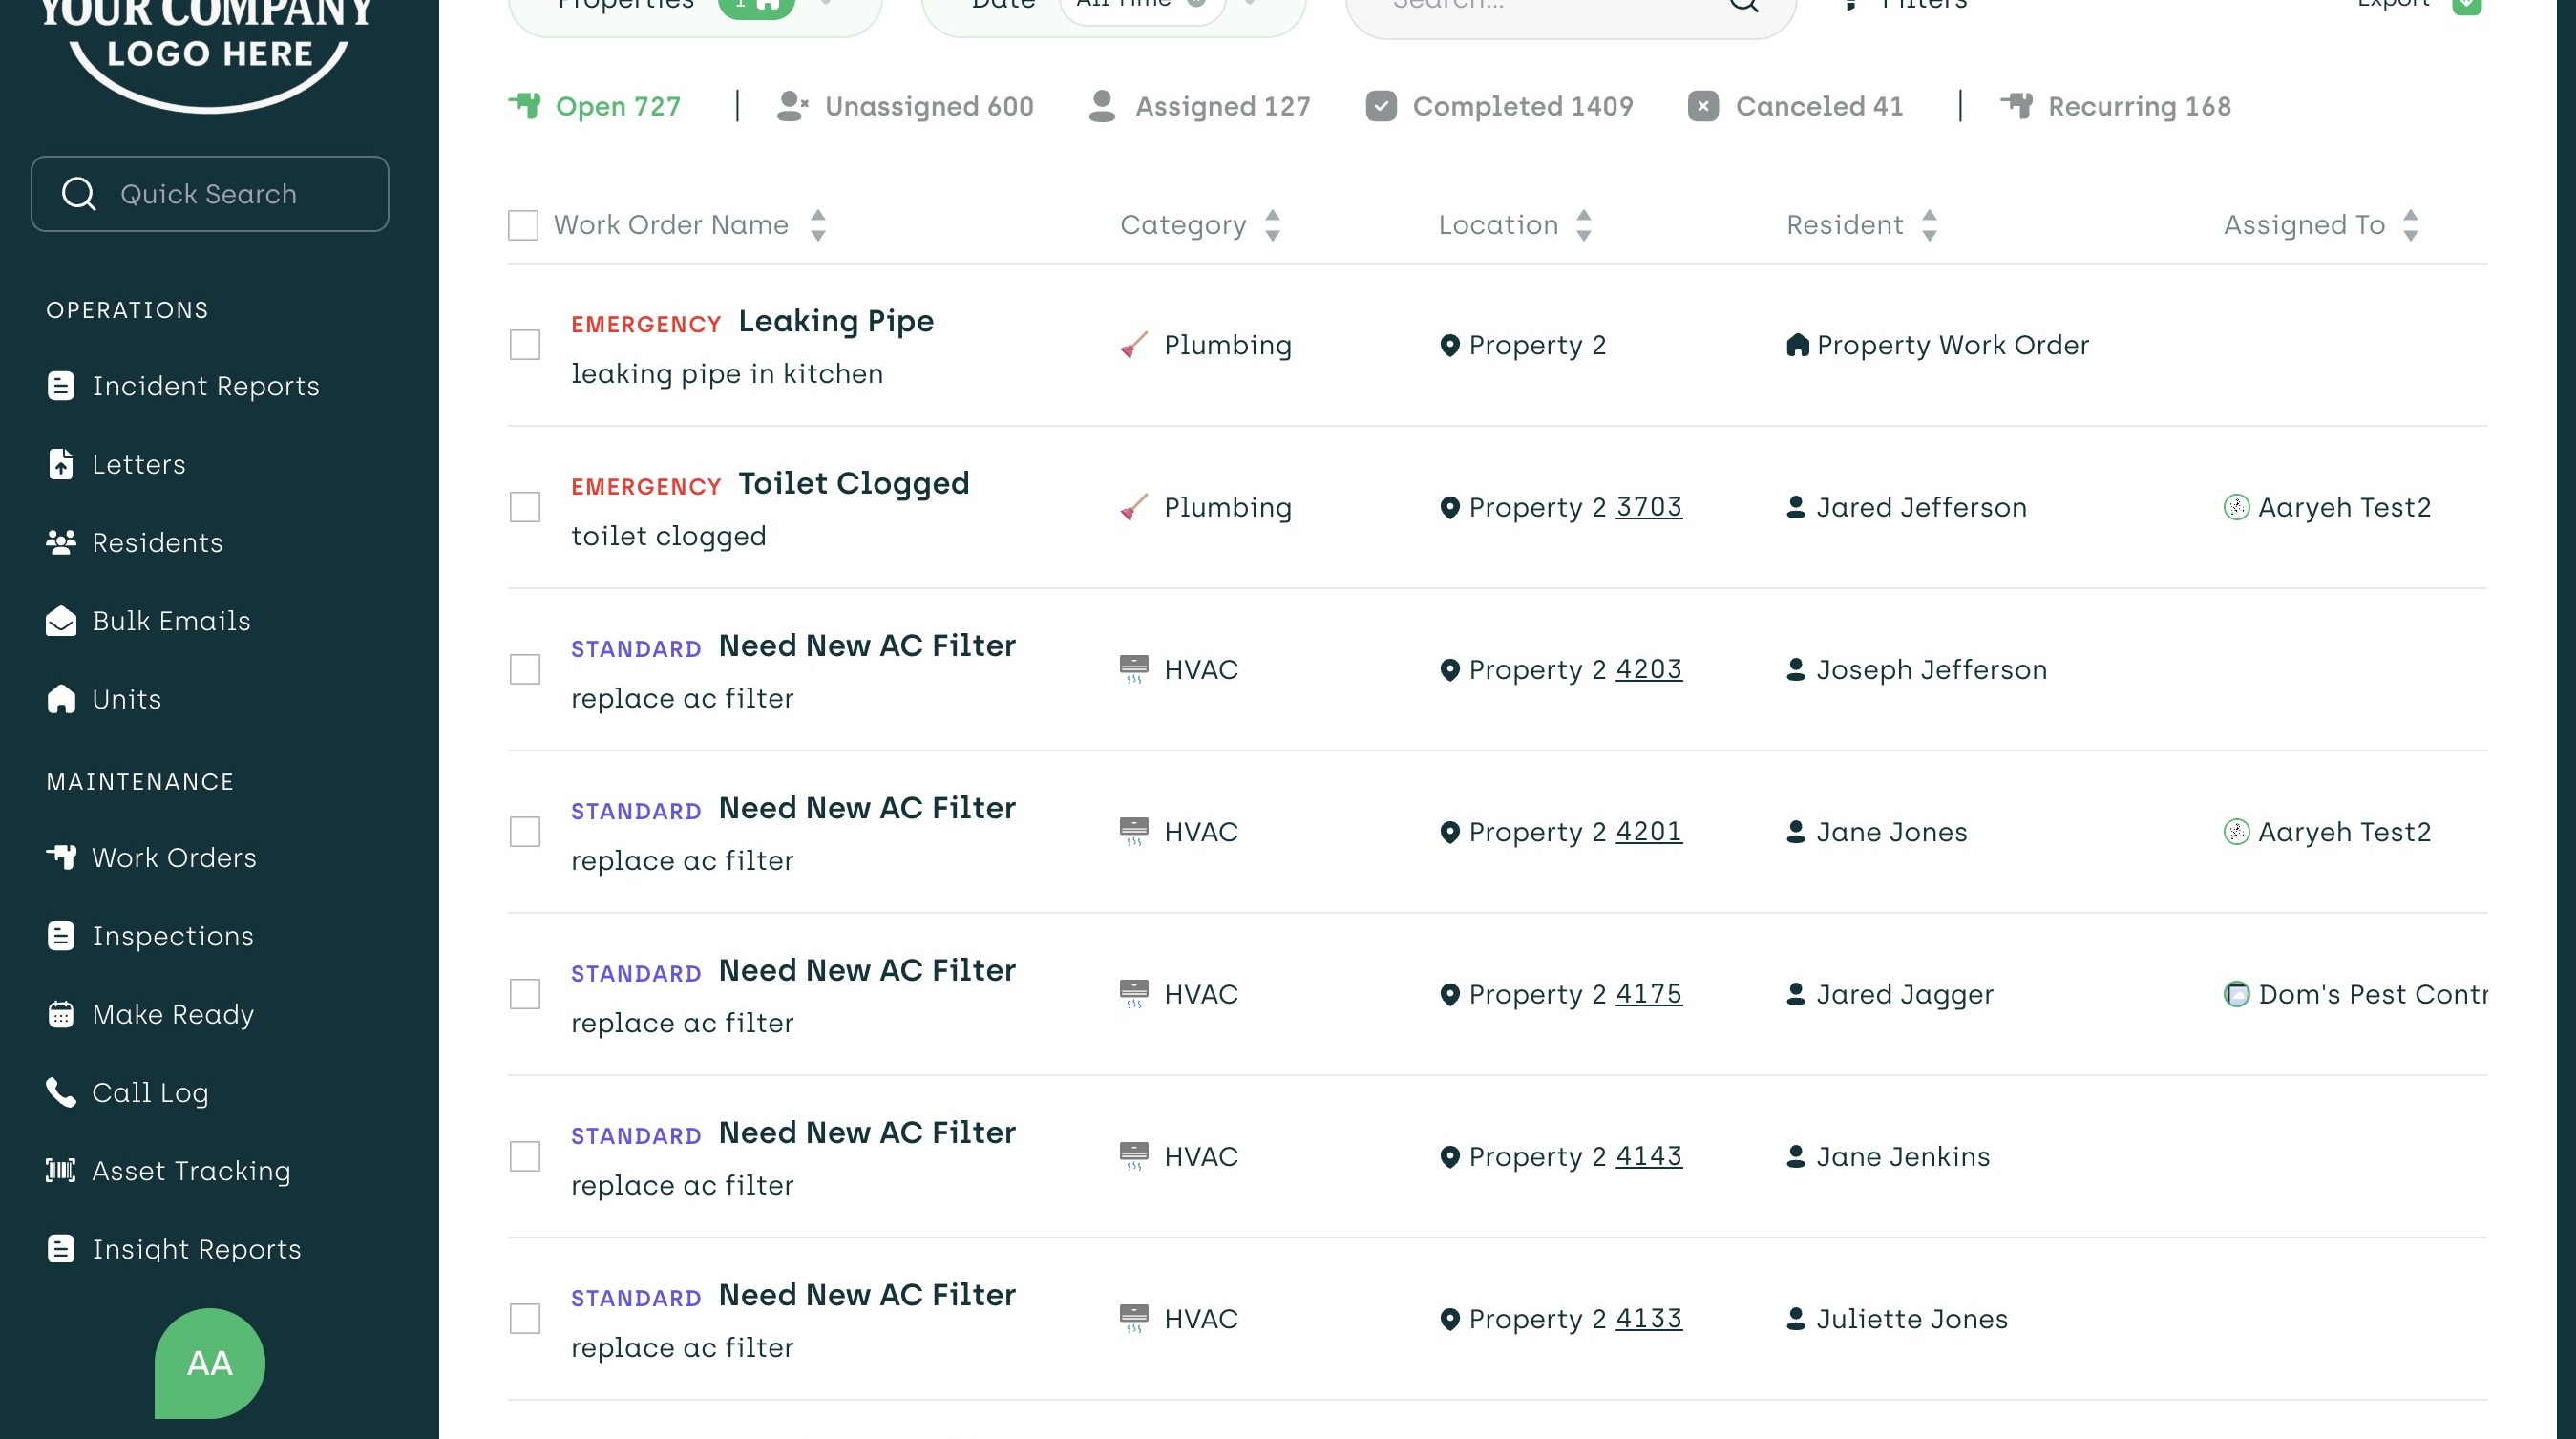Viewport: 2576px width, 1439px height.
Task: Open the Residents section icon
Action: point(61,542)
